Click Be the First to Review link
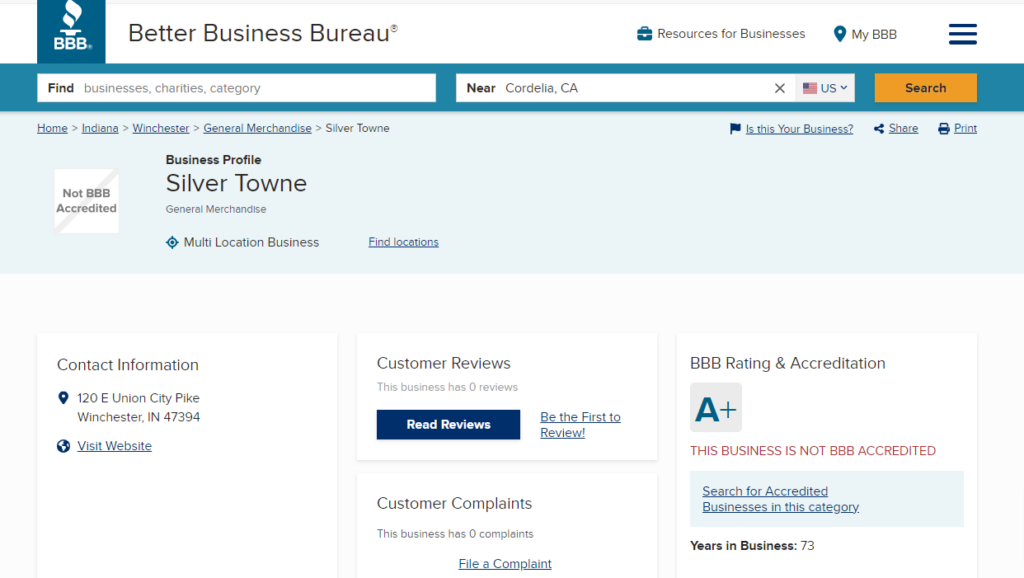Viewport: 1024px width, 578px height. pos(581,425)
